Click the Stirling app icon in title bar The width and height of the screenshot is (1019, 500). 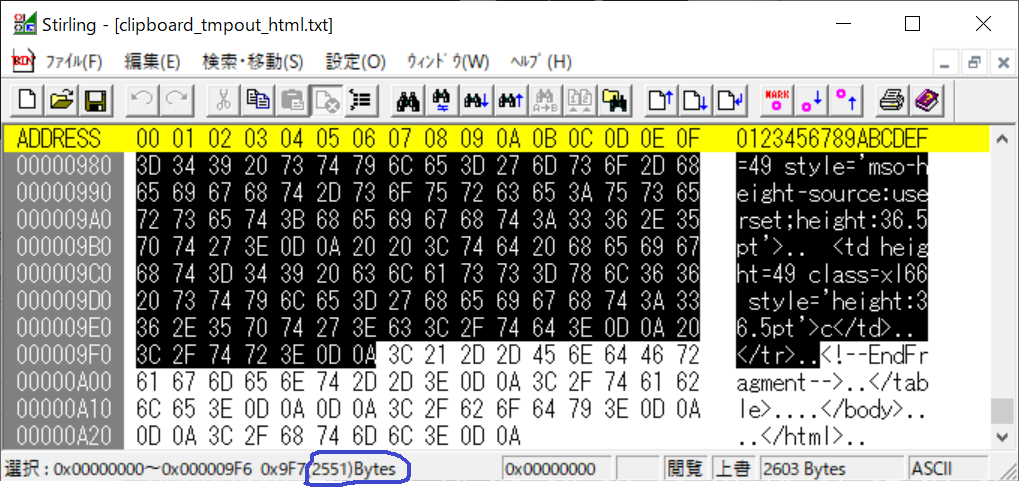pyautogui.click(x=25, y=23)
